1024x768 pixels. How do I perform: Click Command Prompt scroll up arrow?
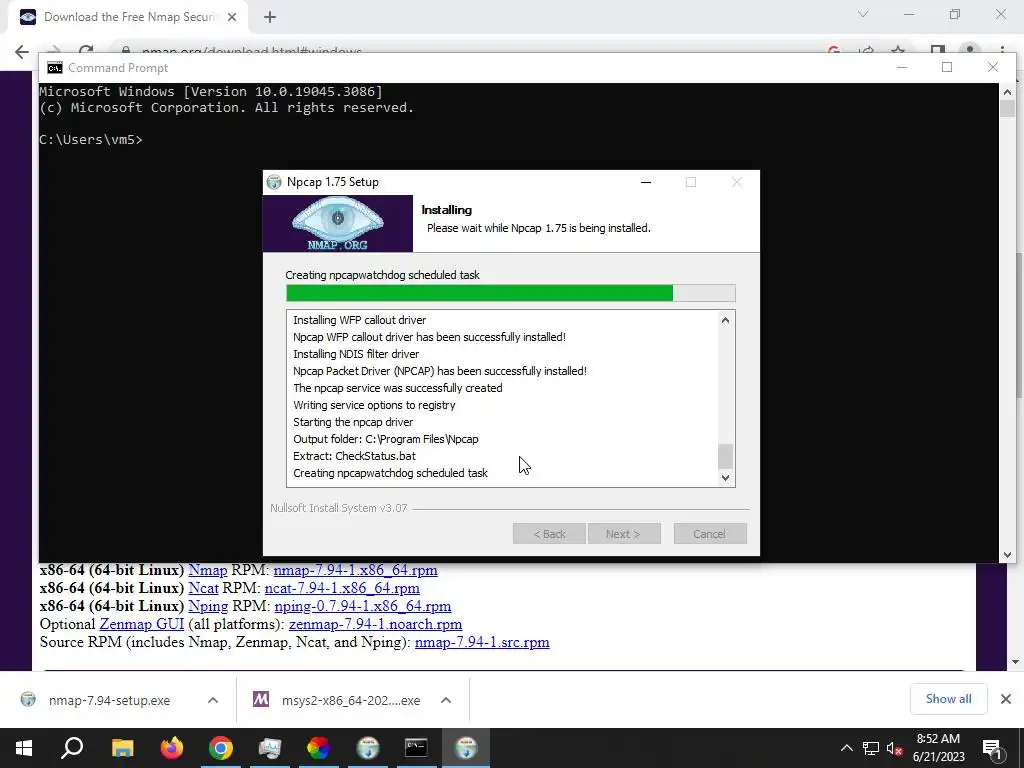pos(1007,92)
